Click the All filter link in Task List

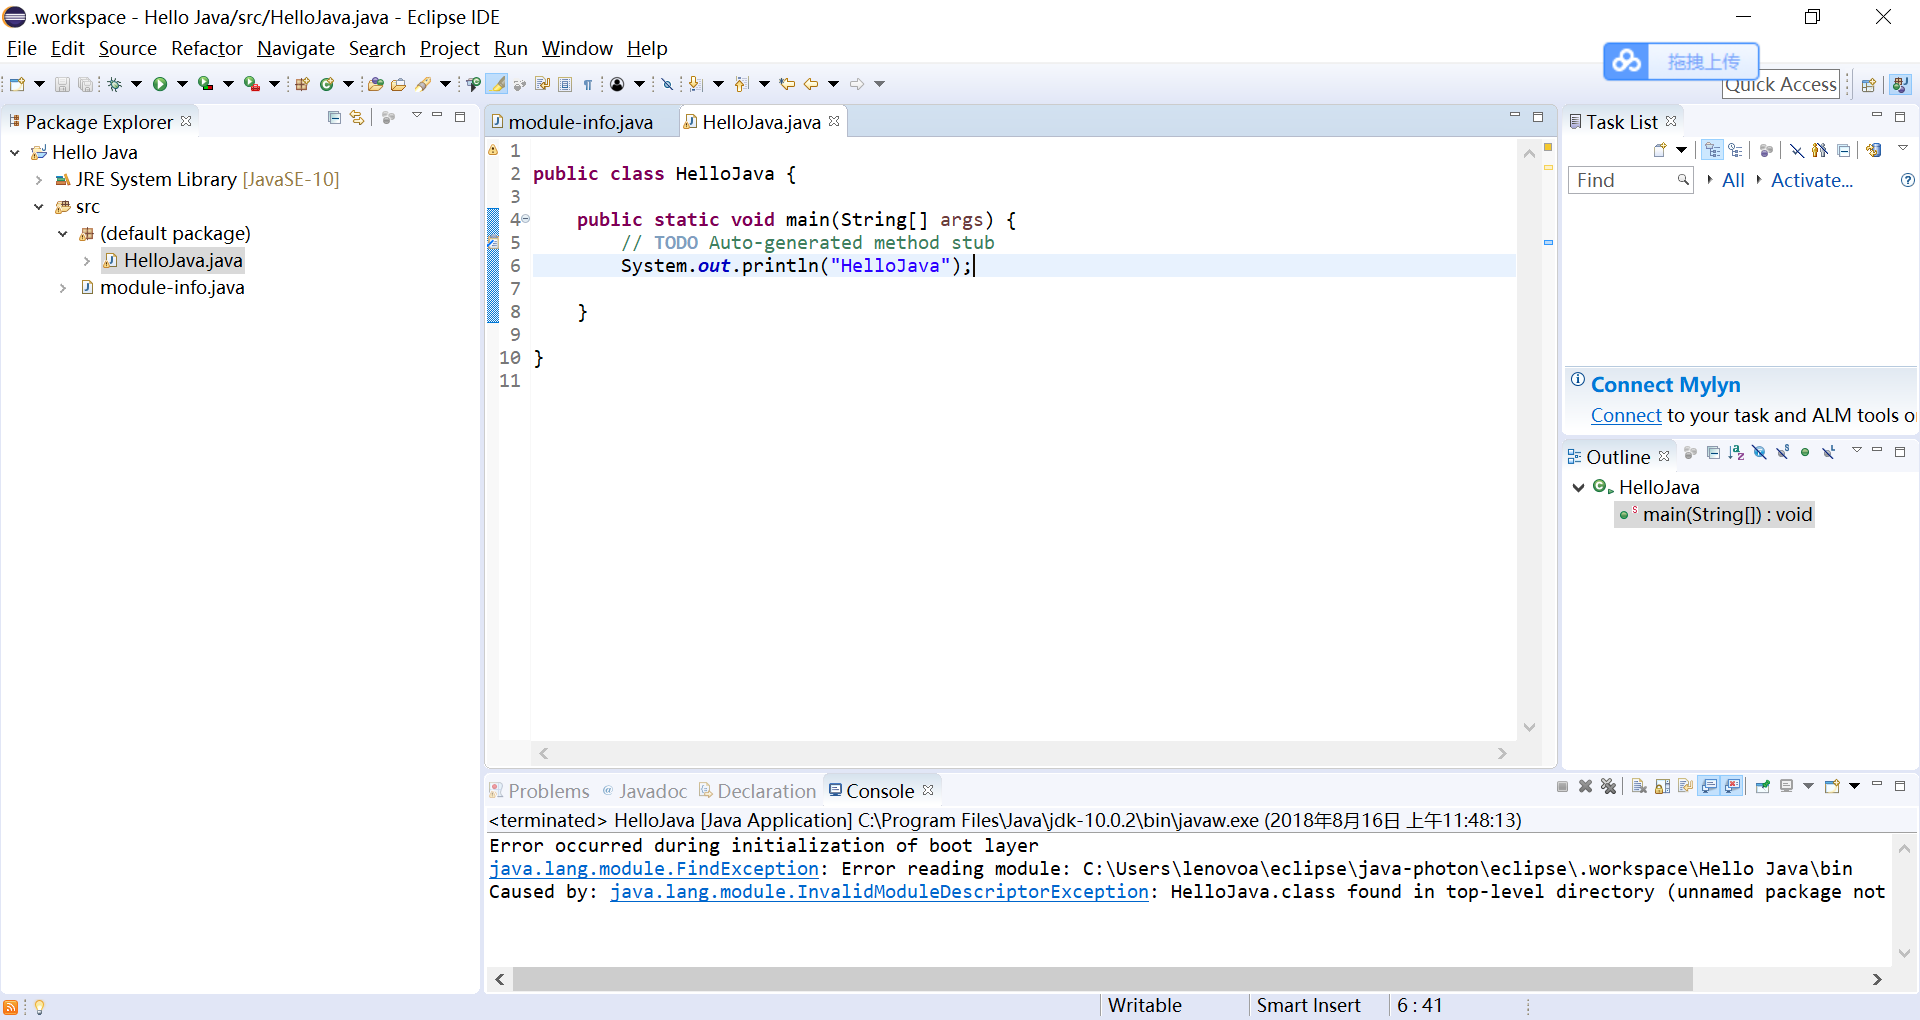click(x=1733, y=180)
